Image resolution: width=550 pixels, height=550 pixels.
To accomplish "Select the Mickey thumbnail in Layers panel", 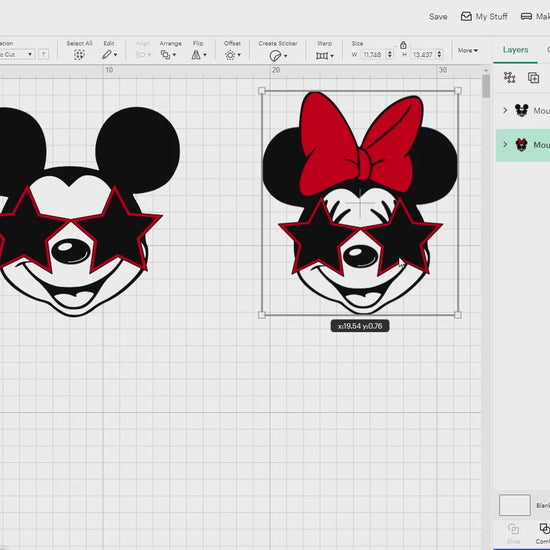I will [522, 110].
